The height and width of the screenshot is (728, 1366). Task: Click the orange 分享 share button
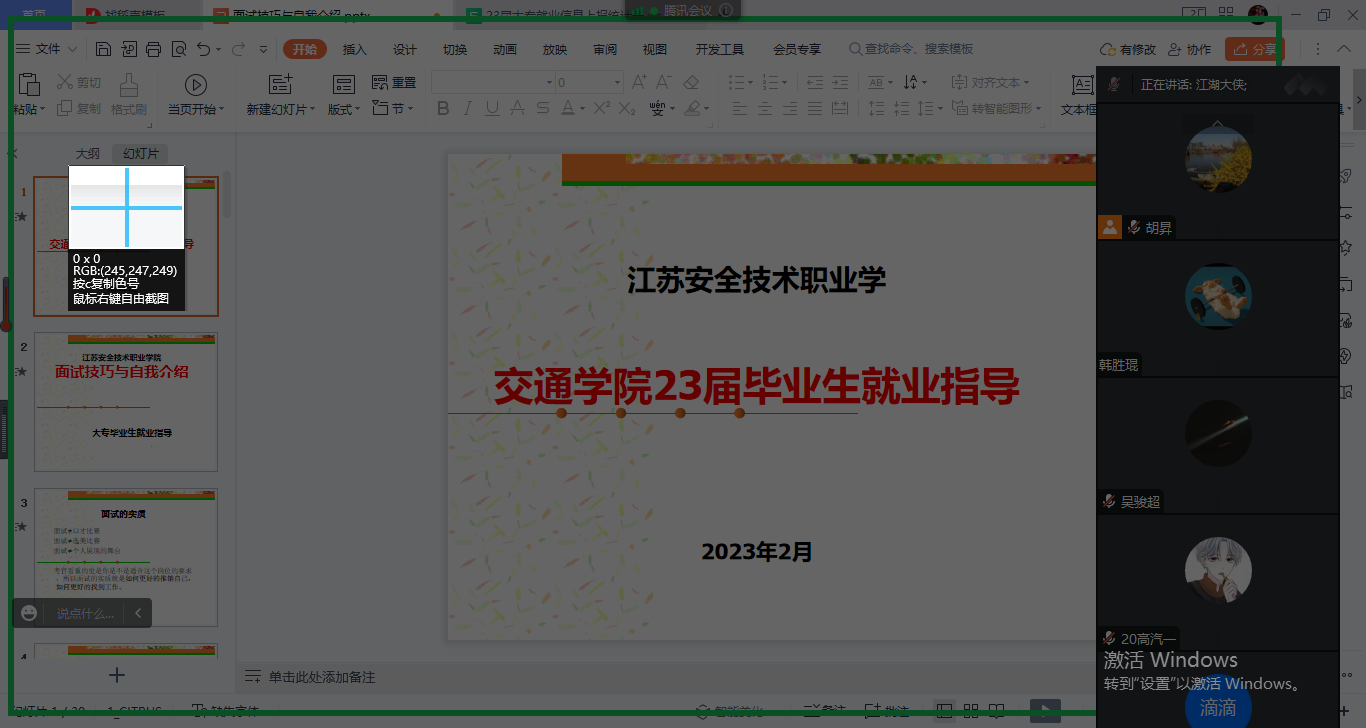click(x=1254, y=49)
